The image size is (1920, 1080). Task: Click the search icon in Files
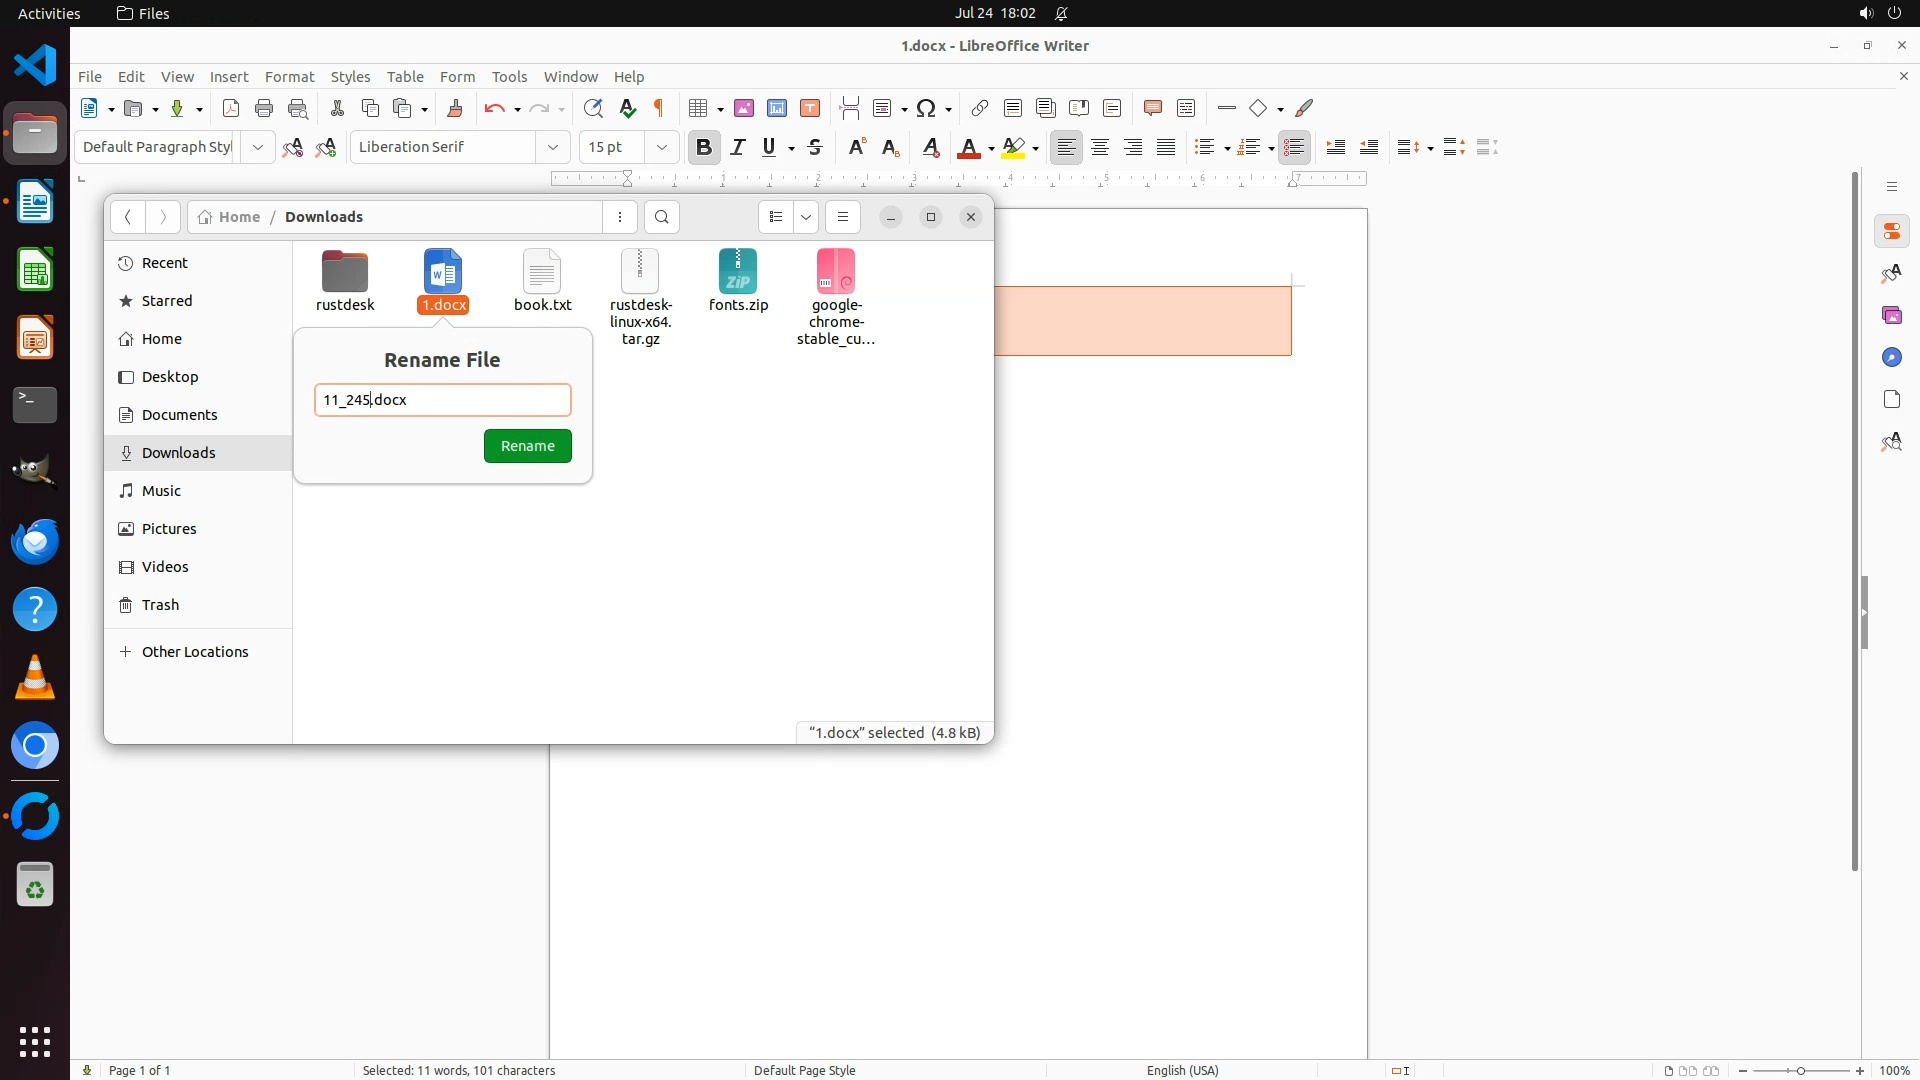[661, 217]
